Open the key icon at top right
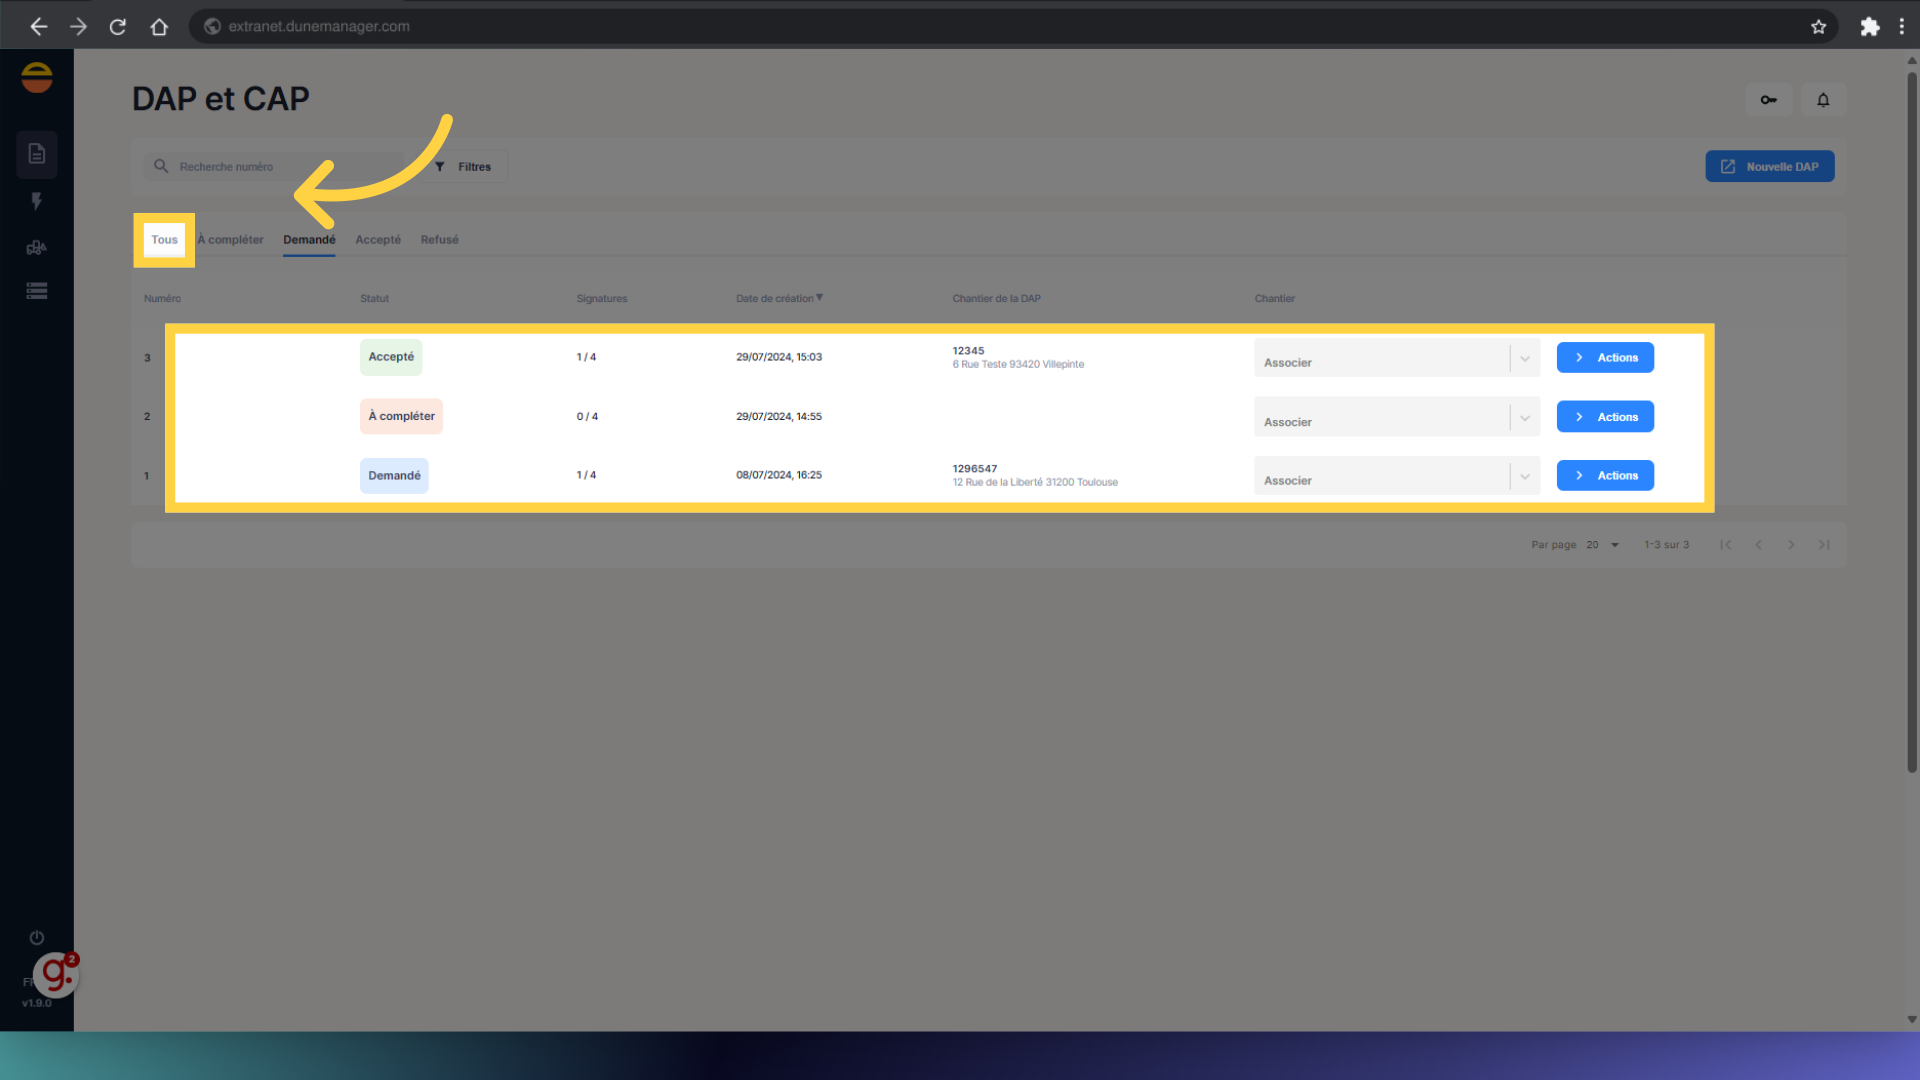Image resolution: width=1920 pixels, height=1080 pixels. (x=1768, y=100)
